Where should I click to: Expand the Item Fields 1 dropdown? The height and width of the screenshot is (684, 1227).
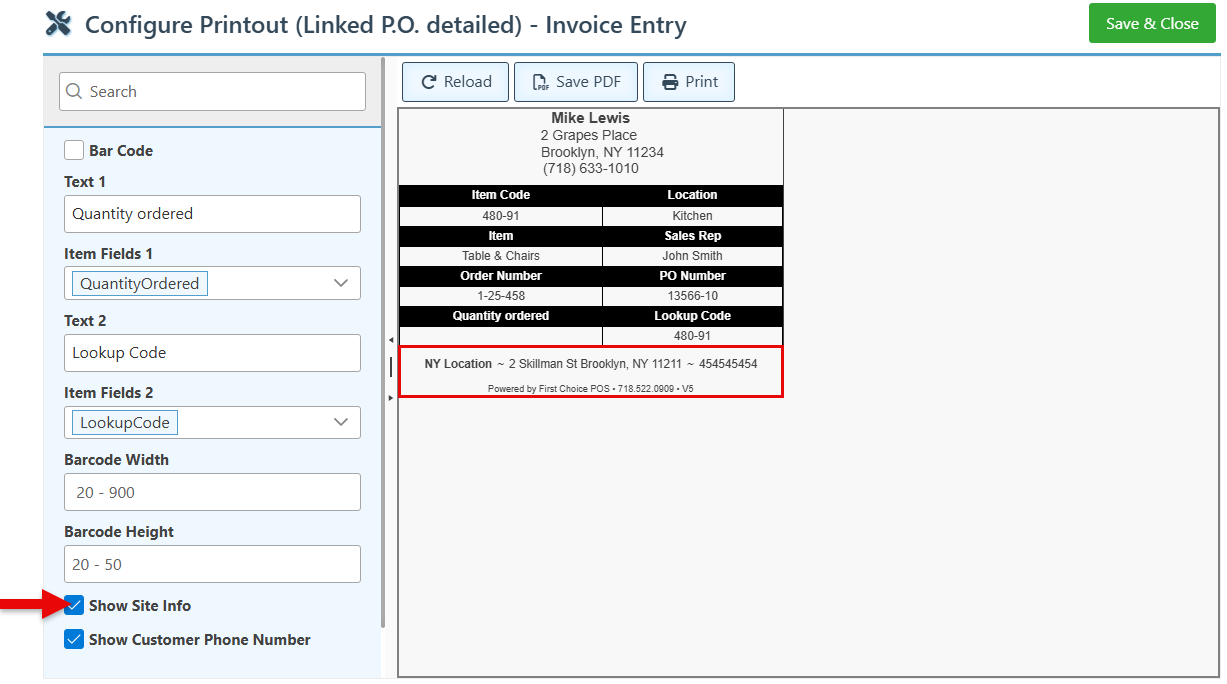tap(341, 284)
